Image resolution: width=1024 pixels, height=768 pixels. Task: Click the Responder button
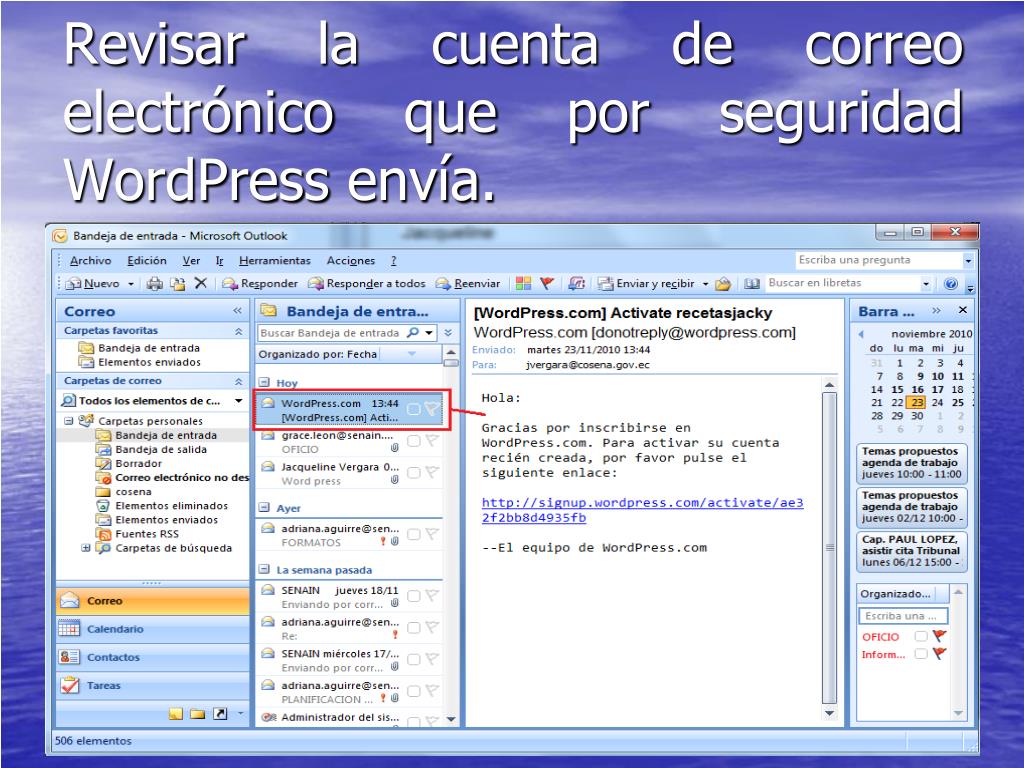point(260,283)
